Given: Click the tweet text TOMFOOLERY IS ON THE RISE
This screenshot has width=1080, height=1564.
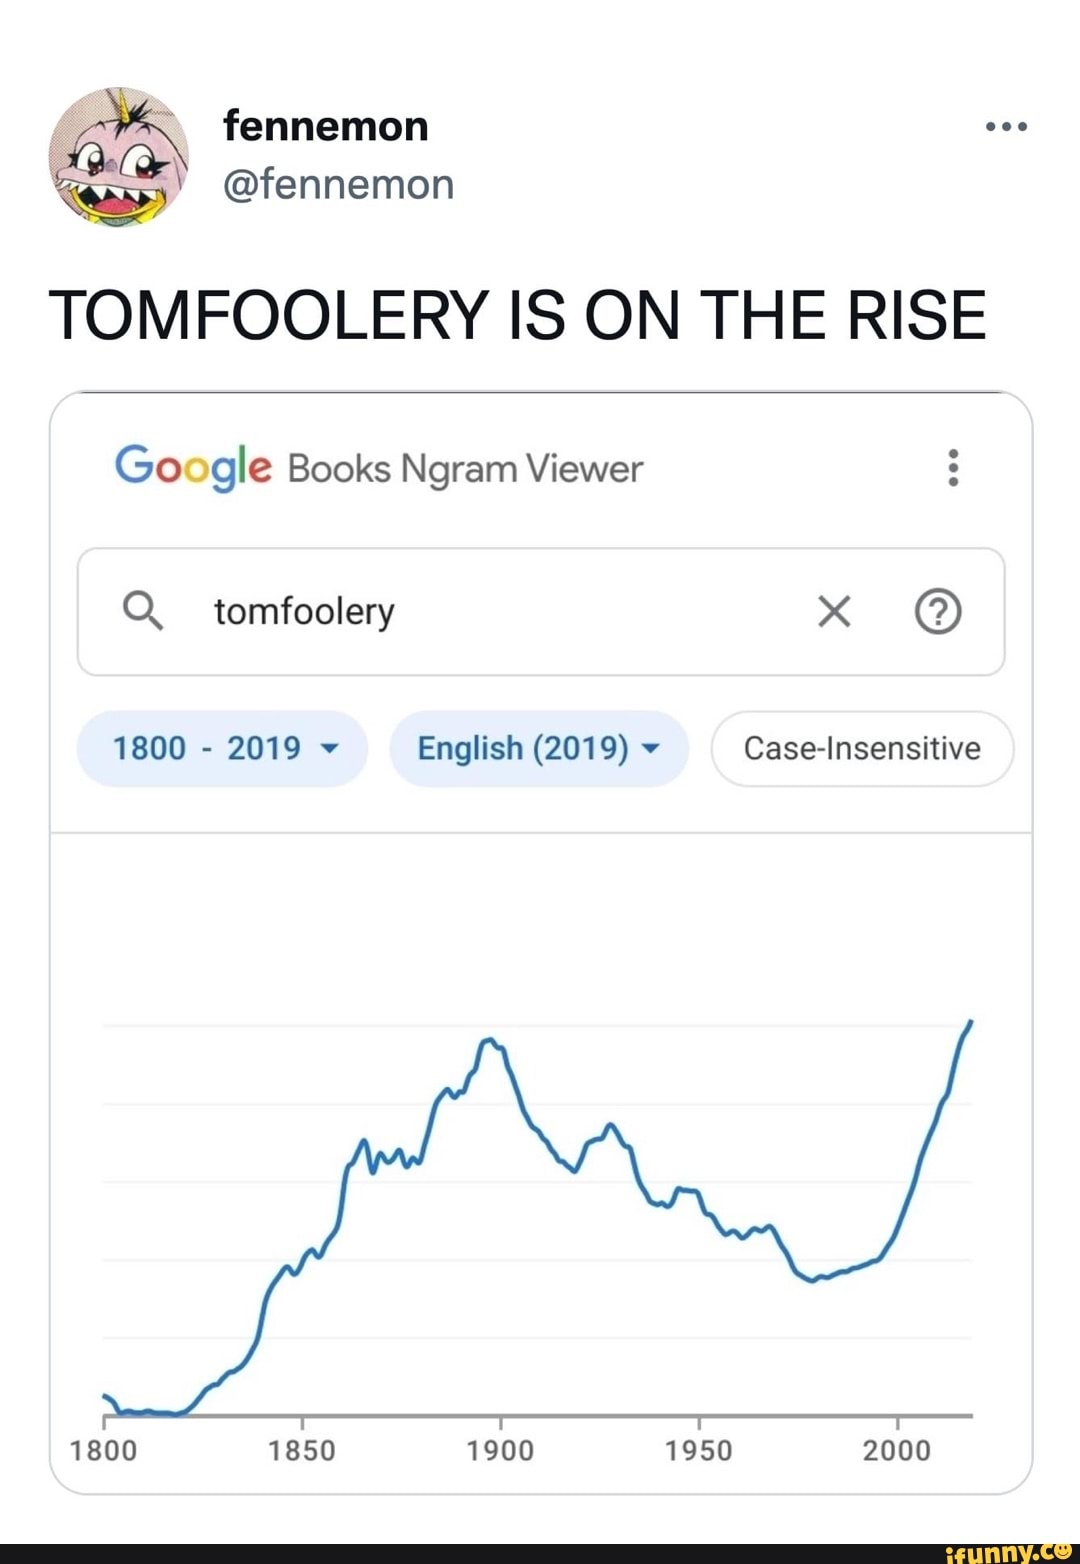Looking at the screenshot, I should 518,315.
